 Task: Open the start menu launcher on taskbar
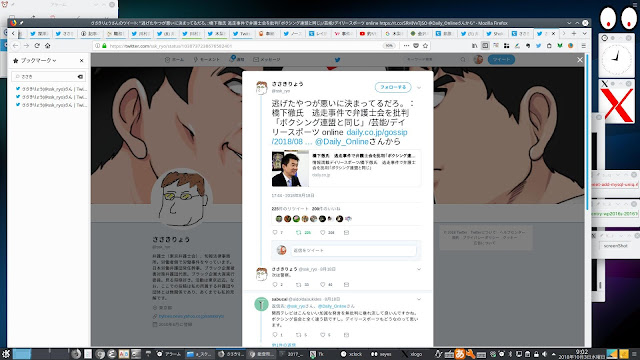[5, 354]
